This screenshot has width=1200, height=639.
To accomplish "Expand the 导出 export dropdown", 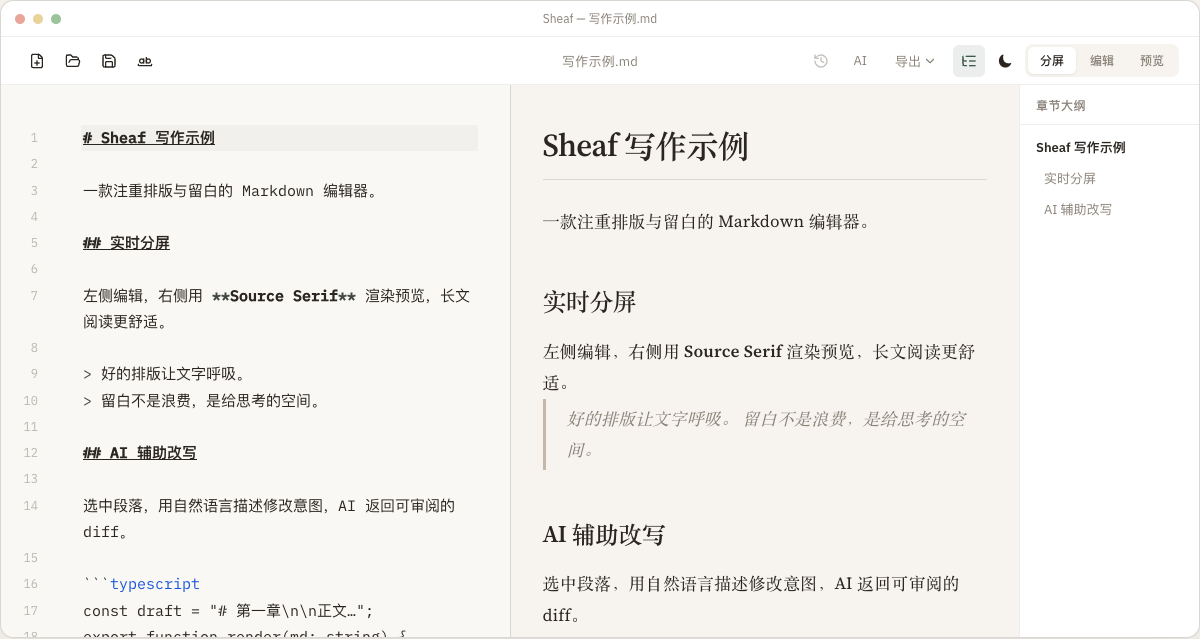I will [x=915, y=61].
